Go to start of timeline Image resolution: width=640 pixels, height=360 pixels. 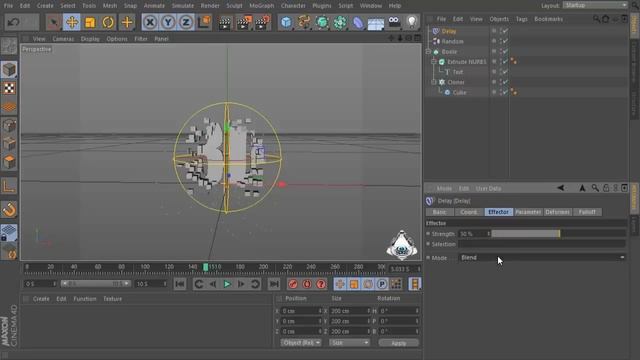coord(180,284)
